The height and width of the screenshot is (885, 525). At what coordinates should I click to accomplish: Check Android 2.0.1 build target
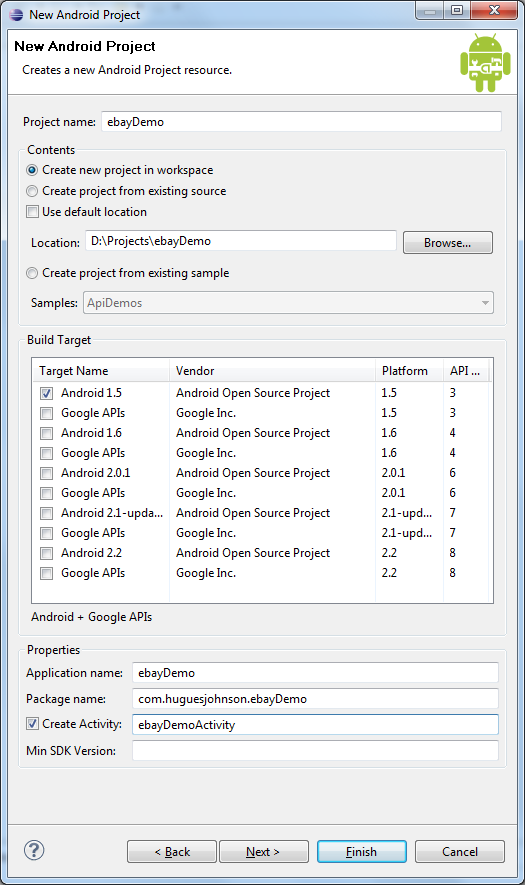pos(46,473)
